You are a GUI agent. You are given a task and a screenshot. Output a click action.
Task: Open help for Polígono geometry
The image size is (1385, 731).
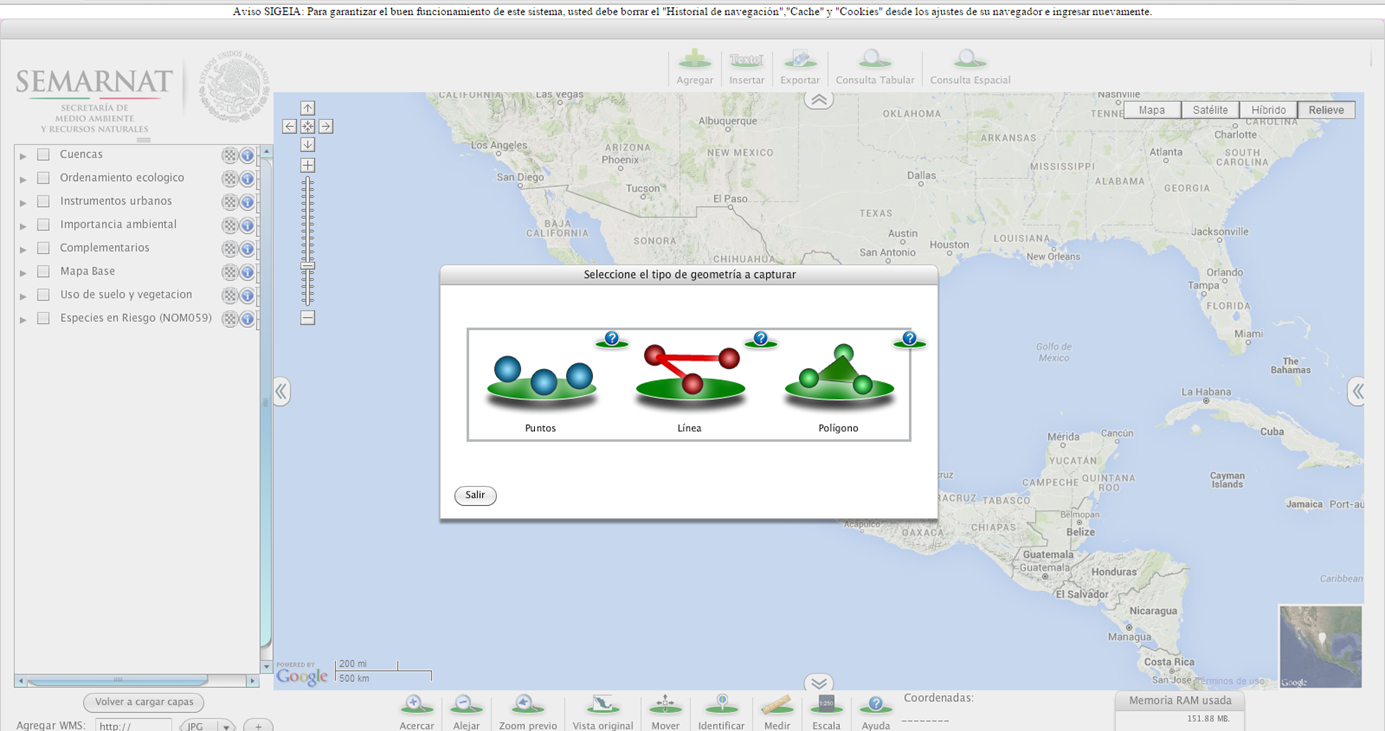[x=909, y=339]
